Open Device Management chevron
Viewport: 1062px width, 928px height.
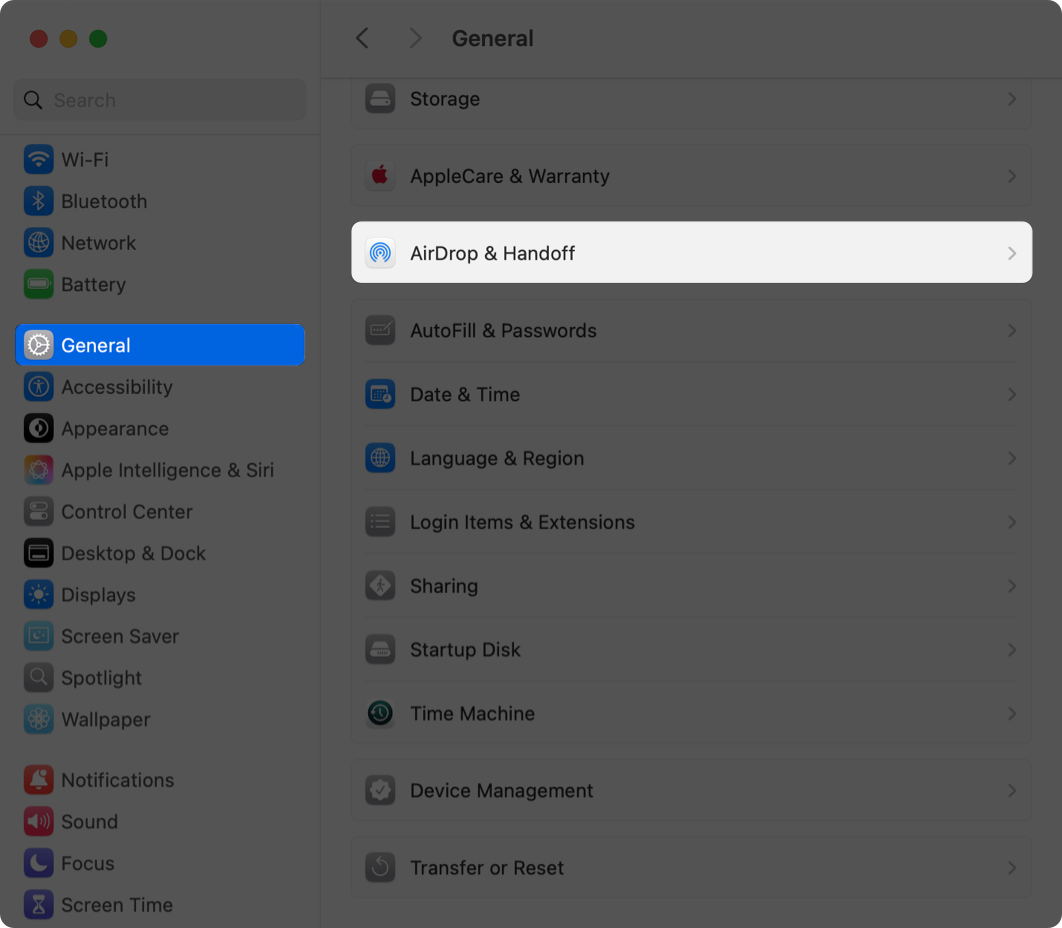pos(1012,790)
